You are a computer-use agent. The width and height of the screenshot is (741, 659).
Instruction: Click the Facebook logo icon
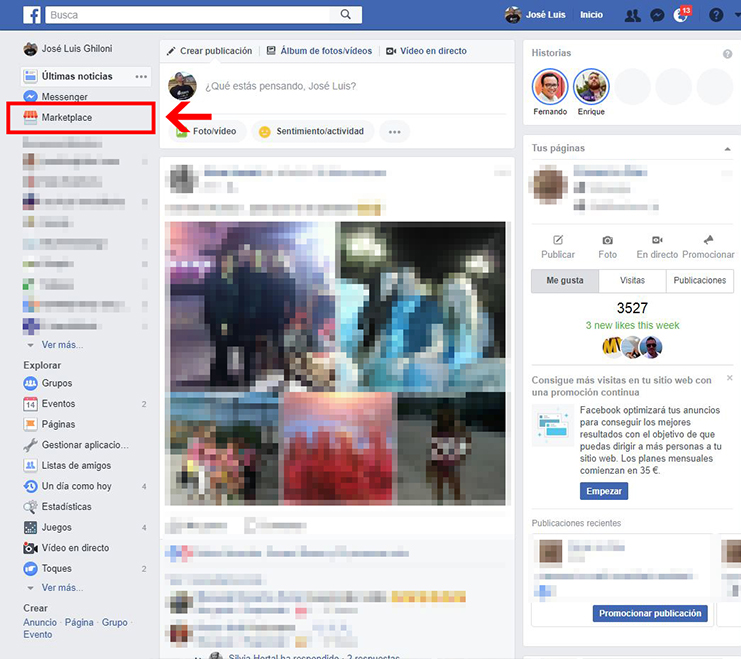[x=32, y=15]
